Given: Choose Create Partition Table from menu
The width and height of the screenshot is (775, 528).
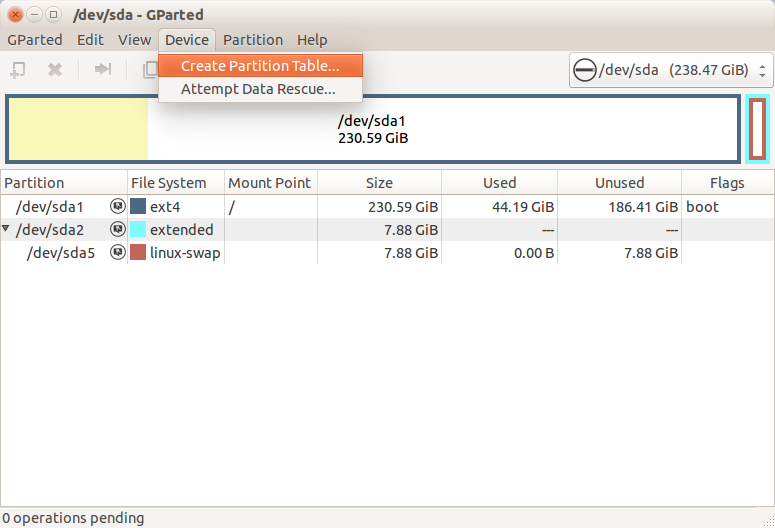Looking at the screenshot, I should (x=260, y=66).
